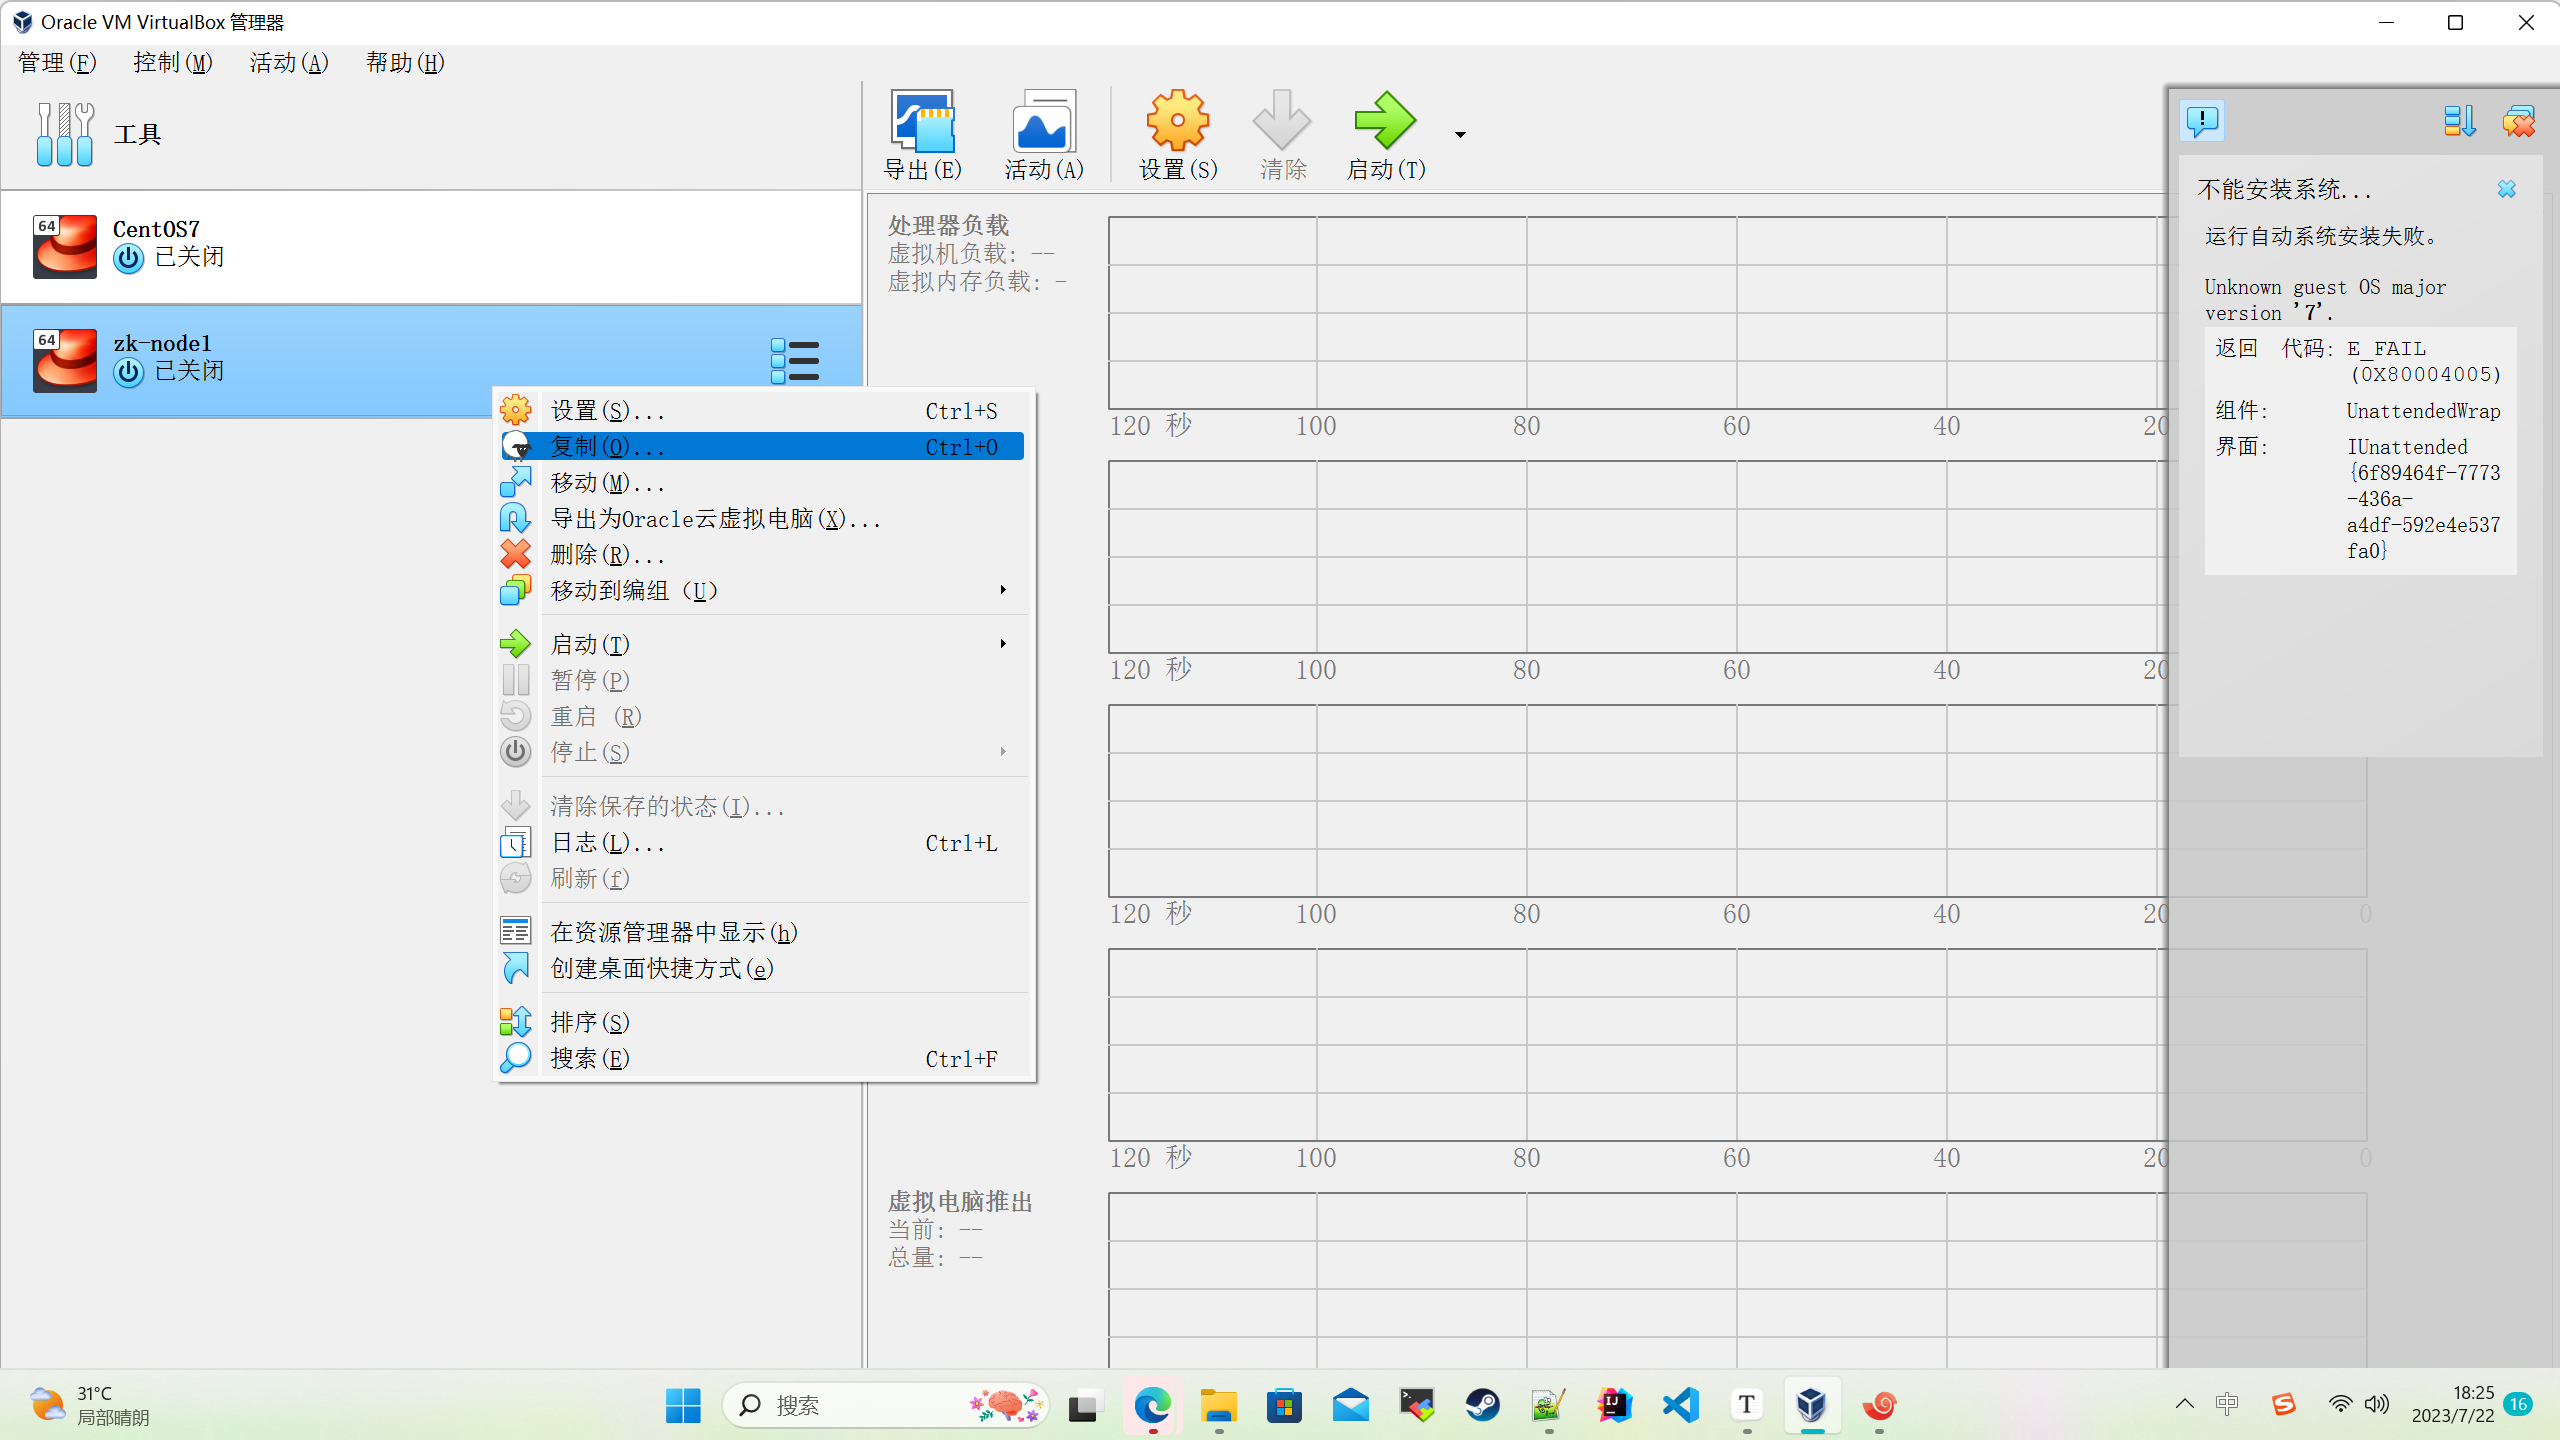Choose 在资源管理器中显示(h) entry
The image size is (2560, 1440).
click(x=762, y=932)
